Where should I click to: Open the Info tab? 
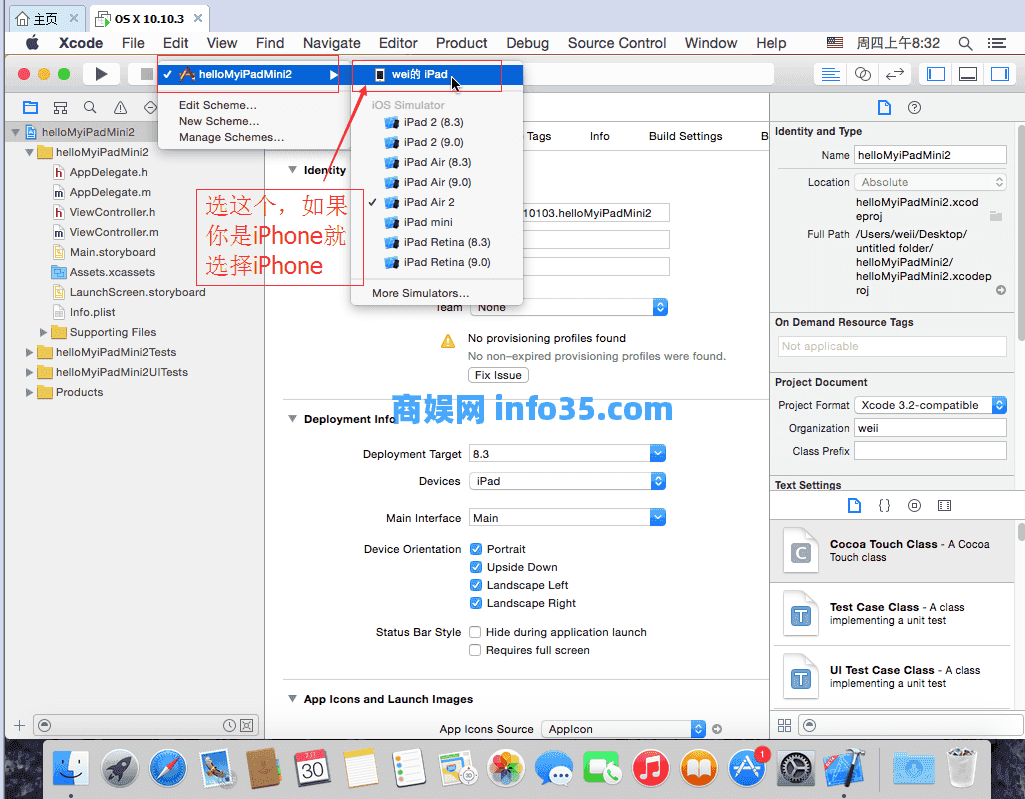(599, 136)
